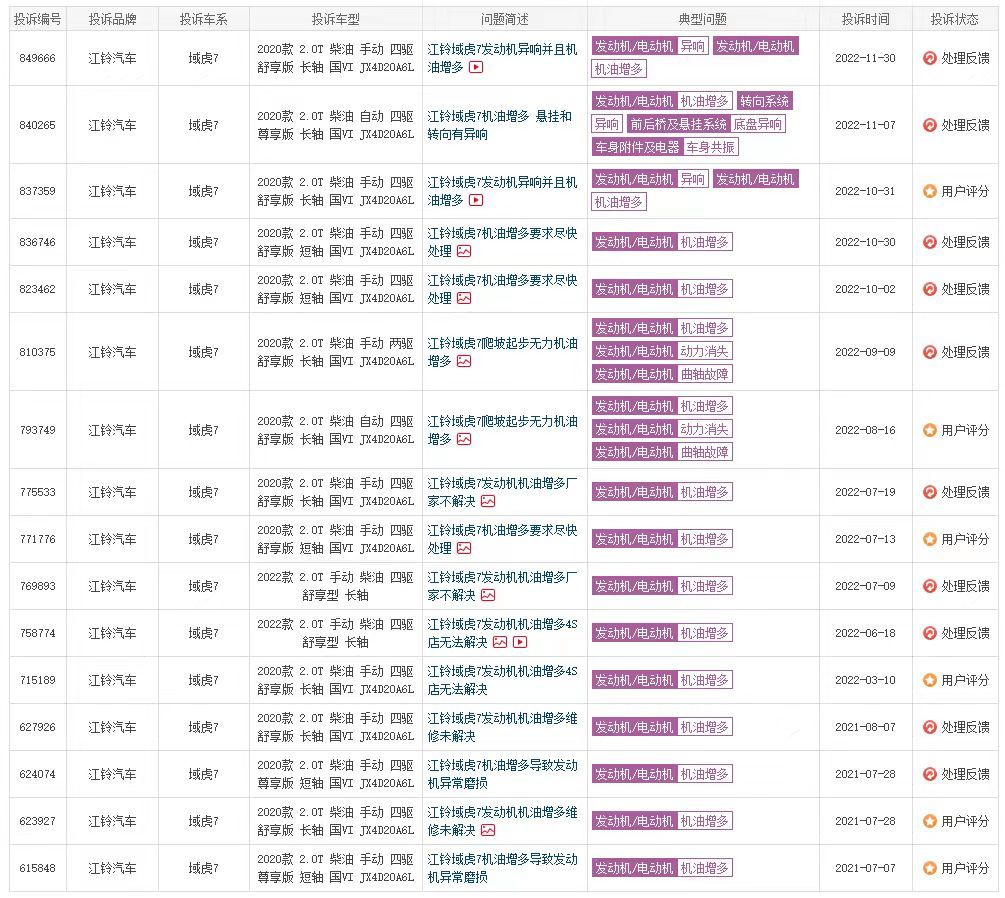Select complaint number 769893
The width and height of the screenshot is (1005, 898).
(38, 586)
